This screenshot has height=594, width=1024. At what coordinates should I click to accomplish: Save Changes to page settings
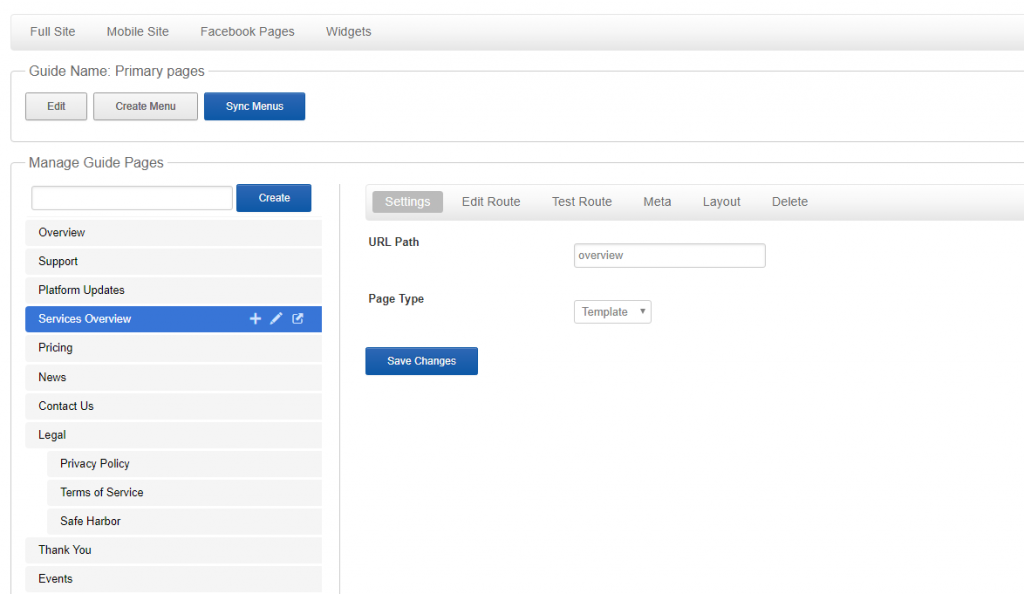(421, 361)
